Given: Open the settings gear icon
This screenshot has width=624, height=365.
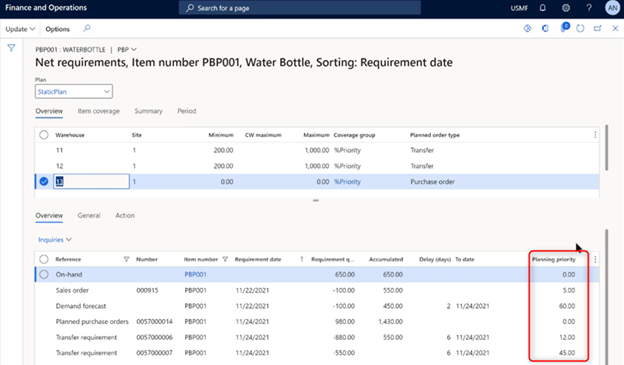Looking at the screenshot, I should coord(566,8).
